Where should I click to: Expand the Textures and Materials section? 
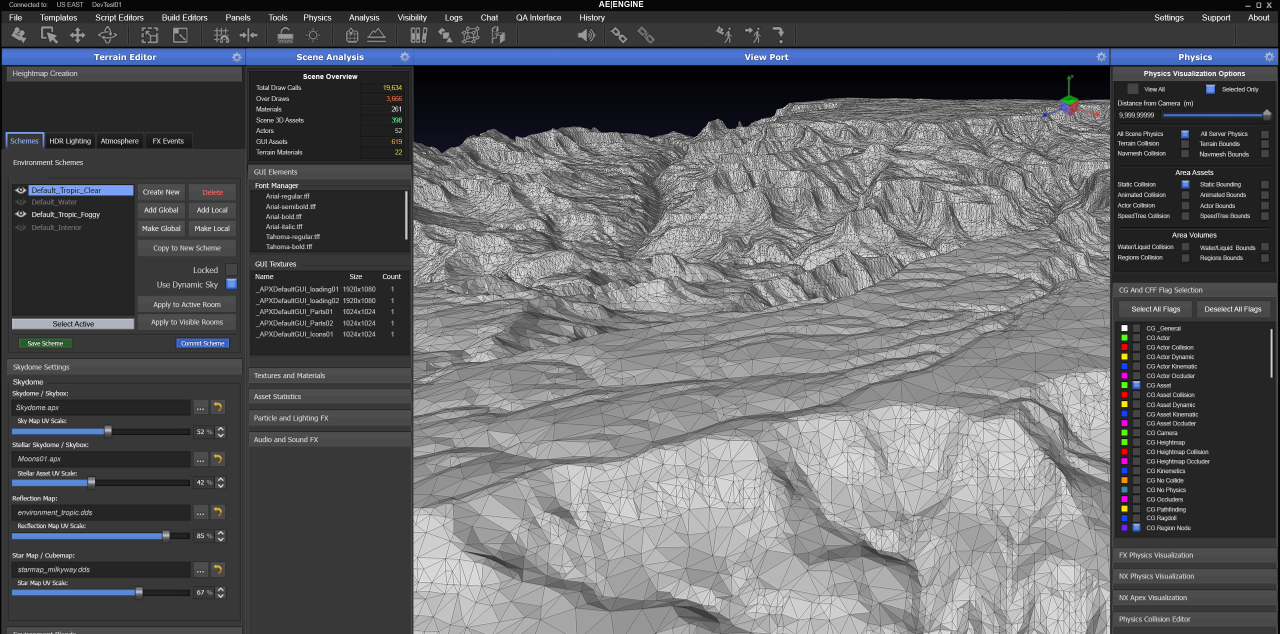pyautogui.click(x=330, y=376)
